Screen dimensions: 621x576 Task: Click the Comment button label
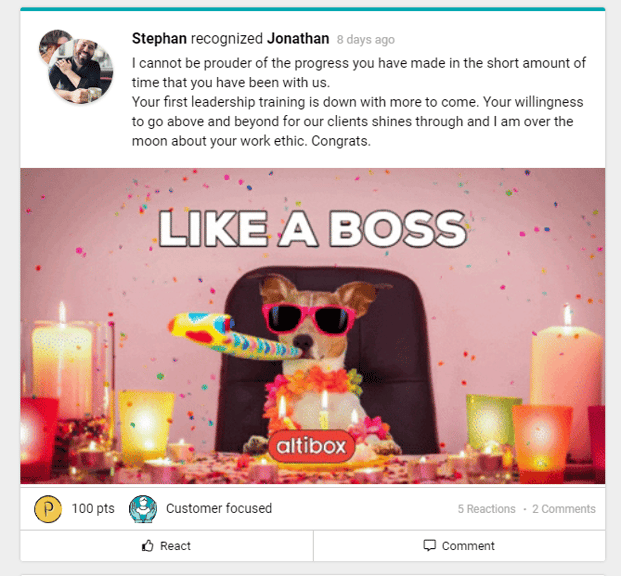click(468, 546)
